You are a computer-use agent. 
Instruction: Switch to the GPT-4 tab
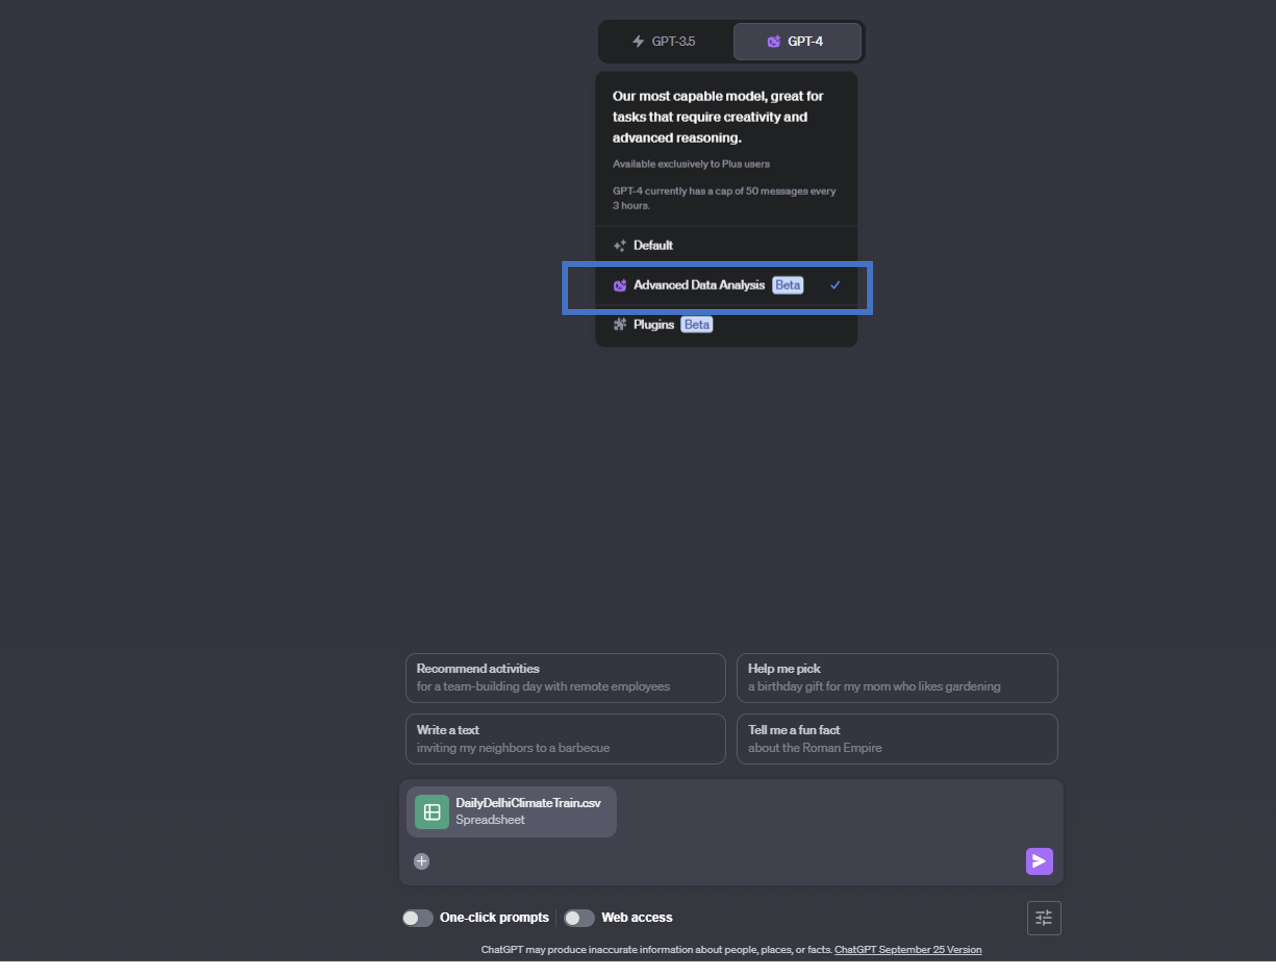click(797, 41)
